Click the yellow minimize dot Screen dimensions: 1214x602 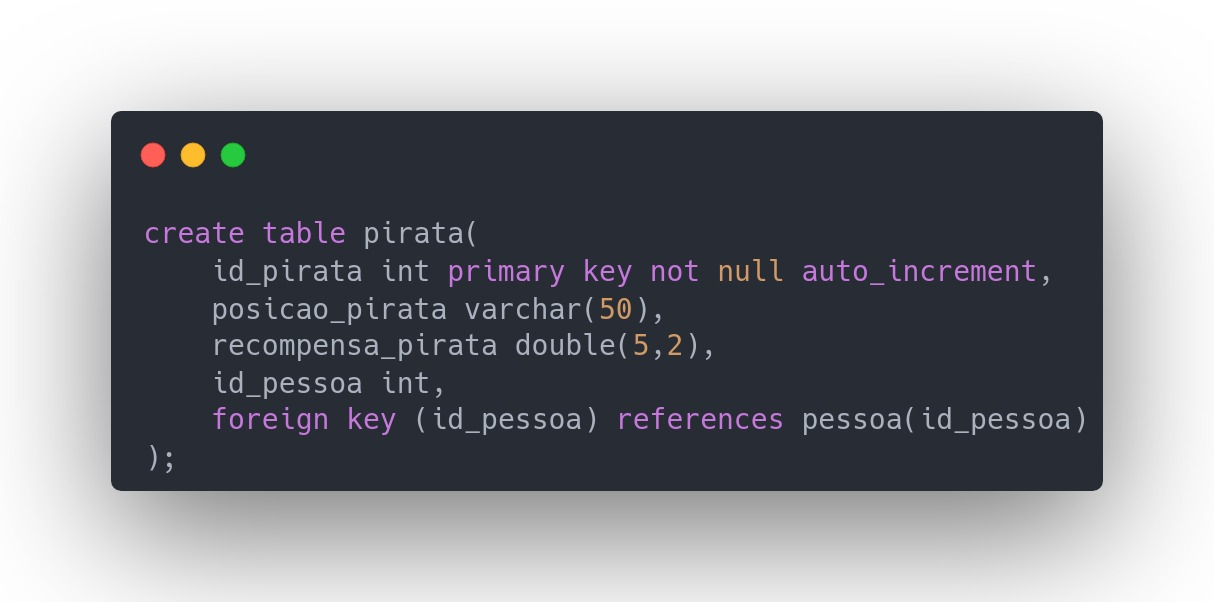[193, 155]
